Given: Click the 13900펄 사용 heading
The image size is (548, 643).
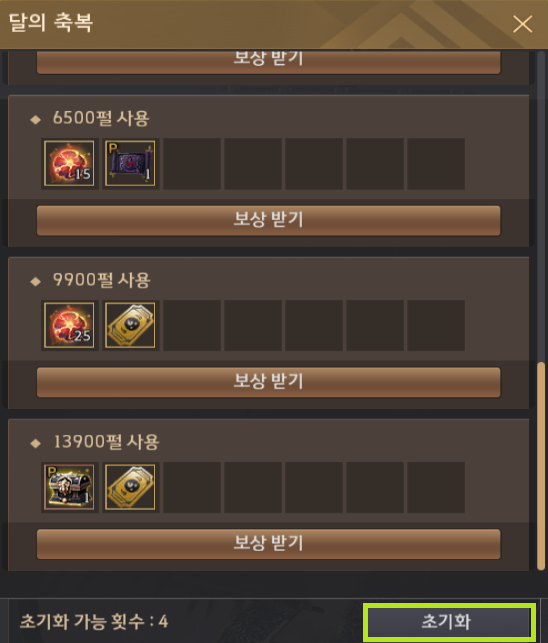Looking at the screenshot, I should [106, 442].
